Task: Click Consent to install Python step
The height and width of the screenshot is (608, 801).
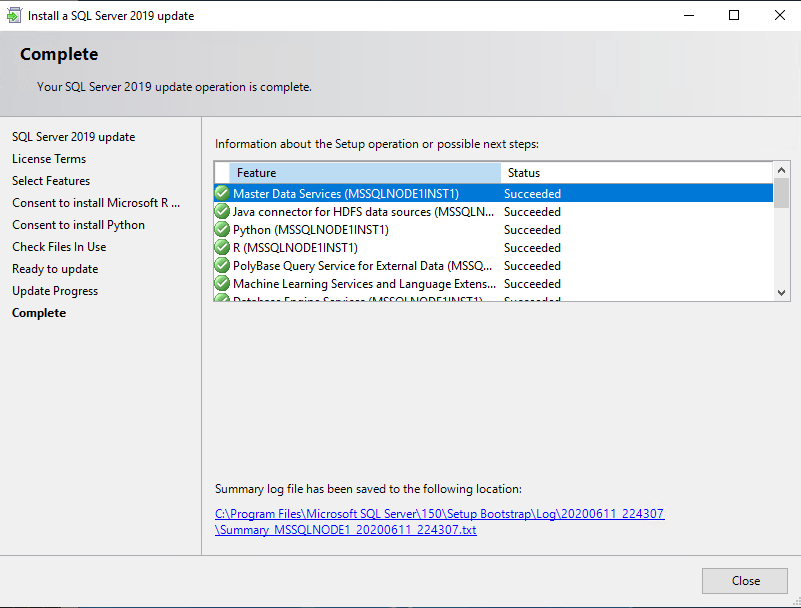Action: coord(79,225)
